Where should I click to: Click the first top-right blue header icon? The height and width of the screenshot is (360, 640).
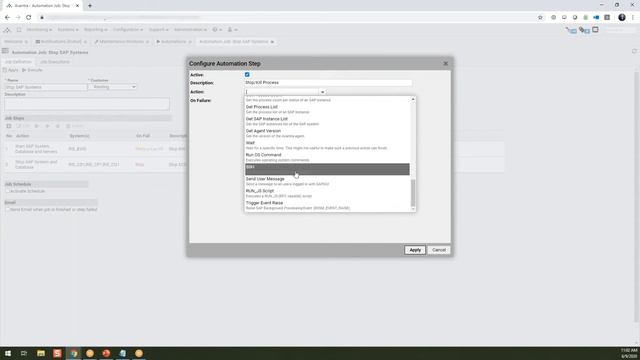point(571,30)
